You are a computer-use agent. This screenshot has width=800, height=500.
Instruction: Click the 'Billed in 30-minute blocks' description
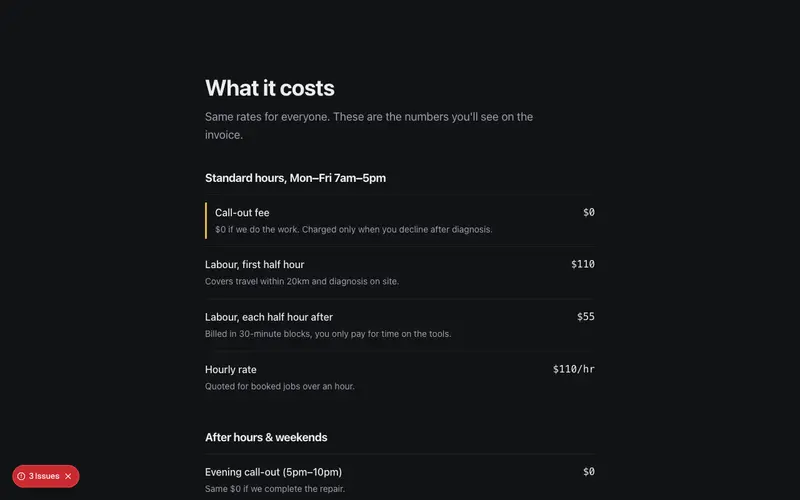point(328,334)
